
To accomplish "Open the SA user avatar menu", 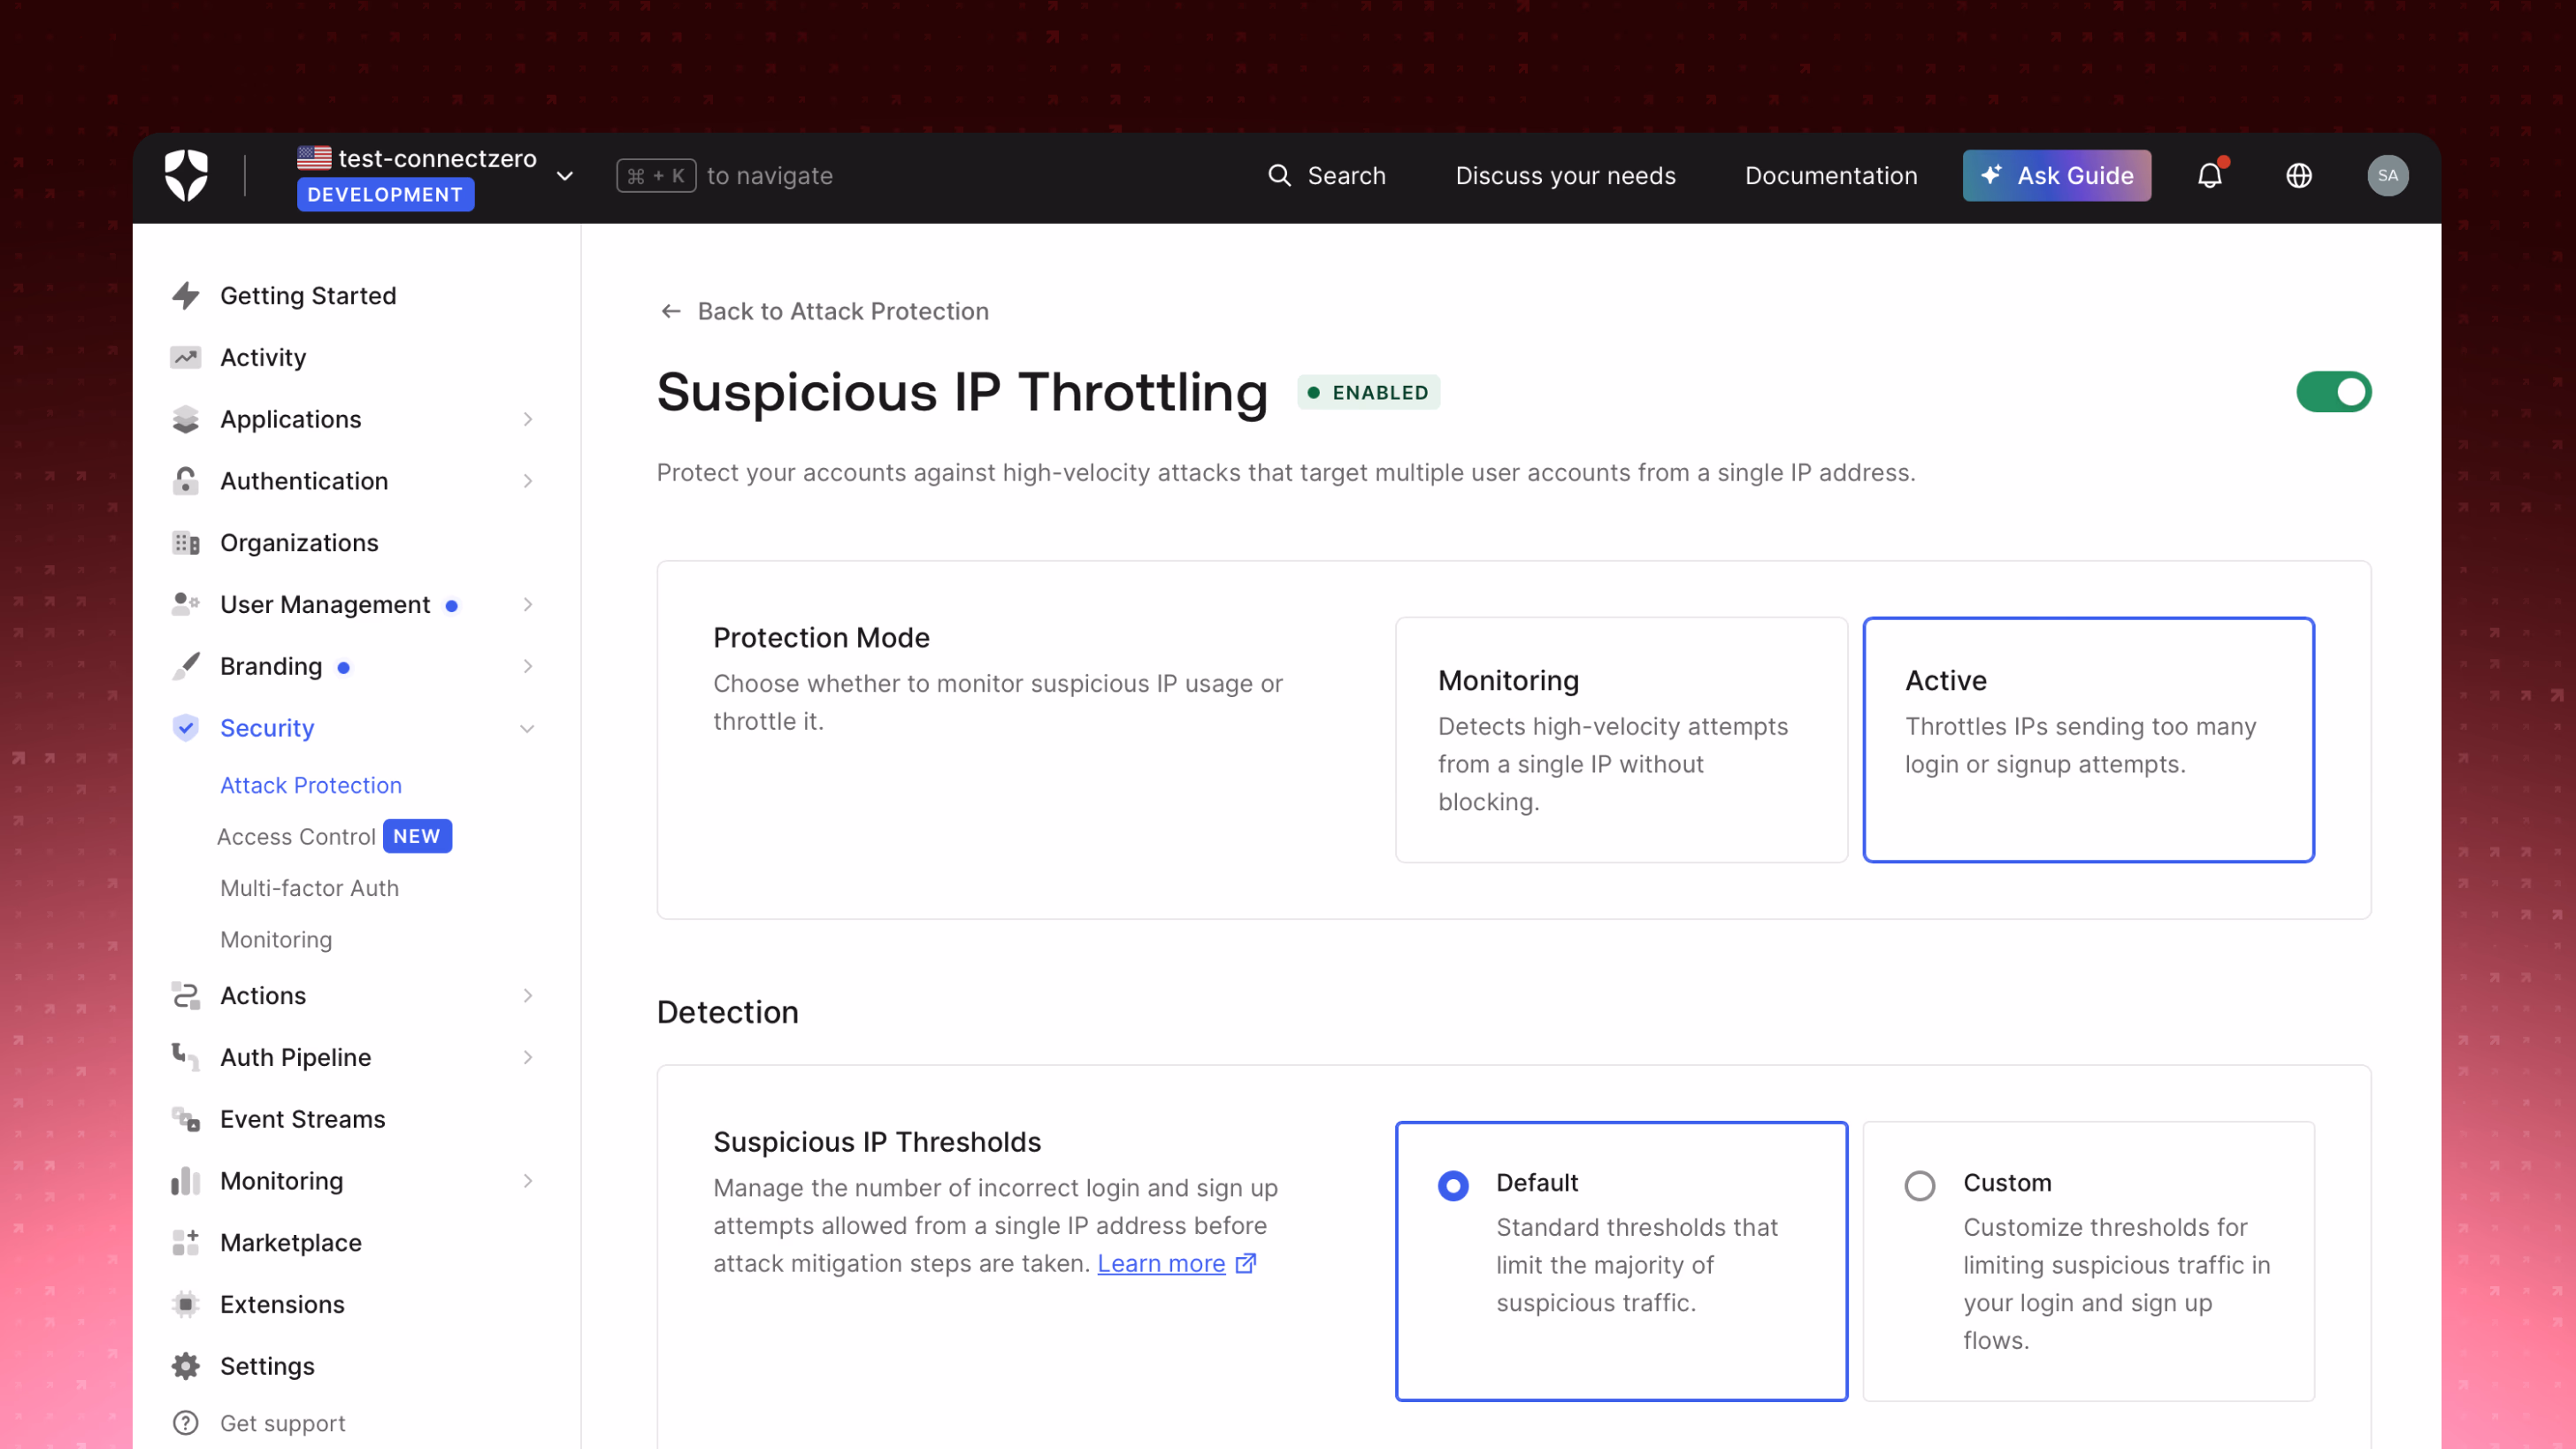I will (x=2387, y=176).
